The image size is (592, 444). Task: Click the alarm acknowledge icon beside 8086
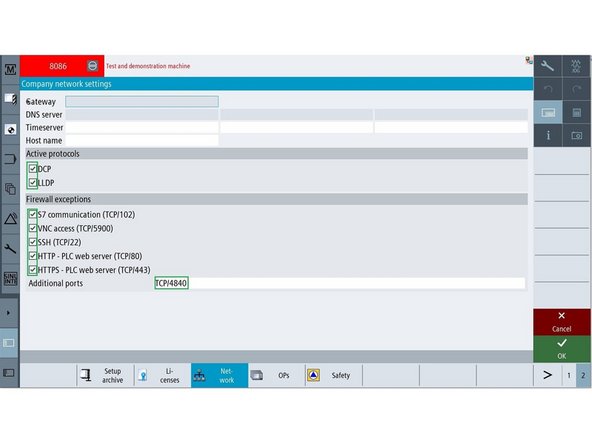(92, 66)
